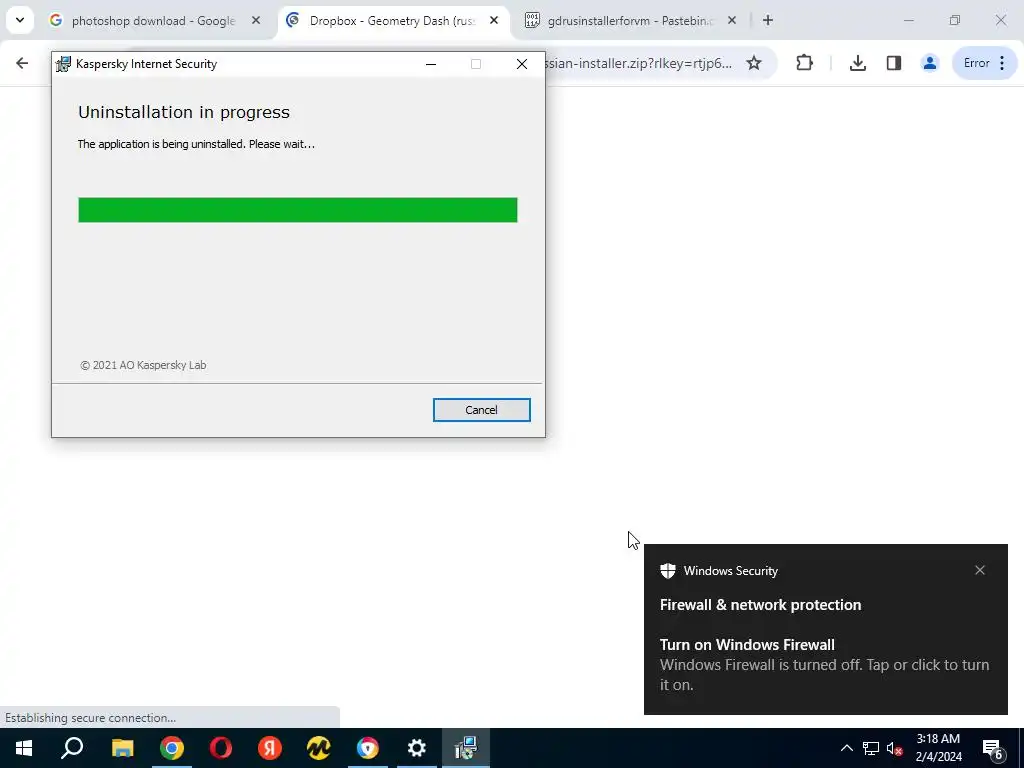This screenshot has width=1024, height=768.
Task: Open Windows taskbar search
Action: (x=72, y=748)
